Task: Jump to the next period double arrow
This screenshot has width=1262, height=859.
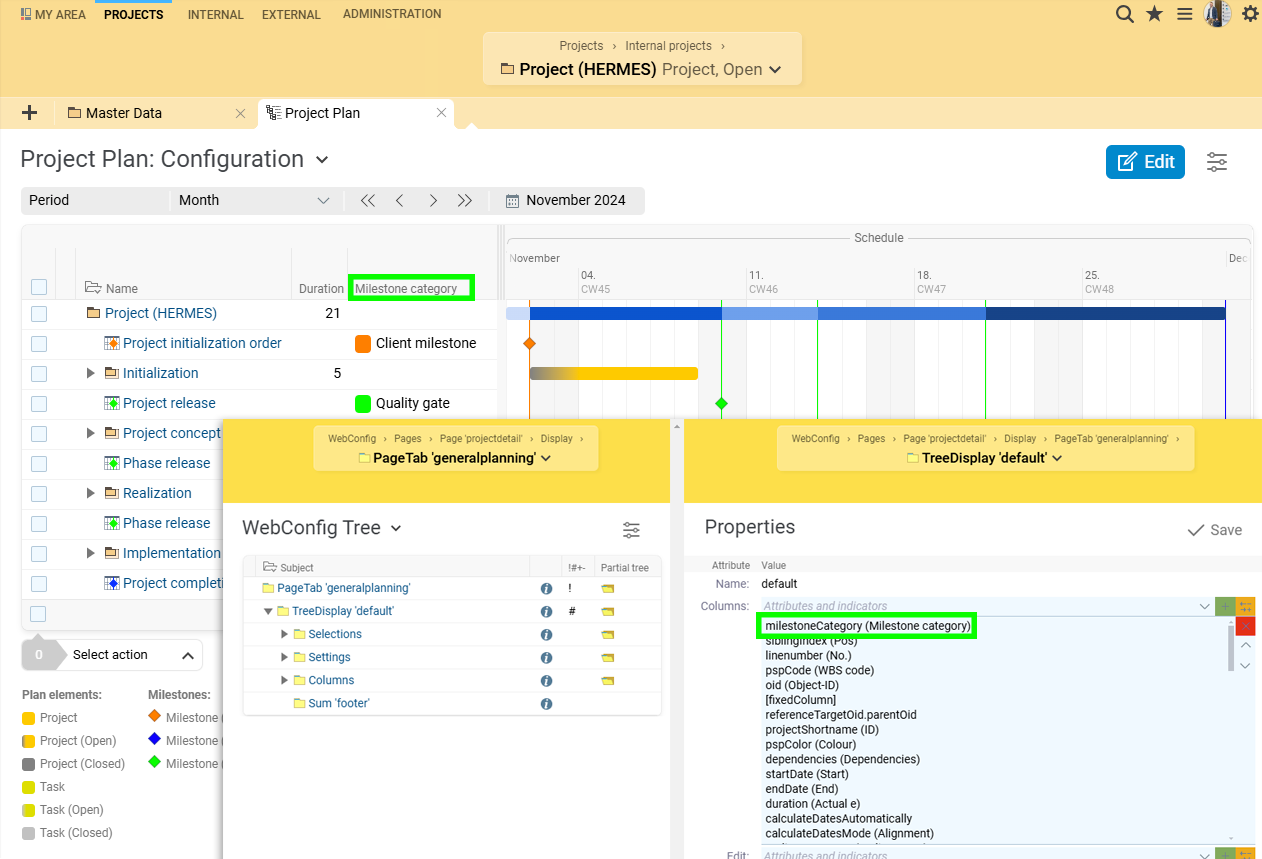Action: [x=464, y=200]
